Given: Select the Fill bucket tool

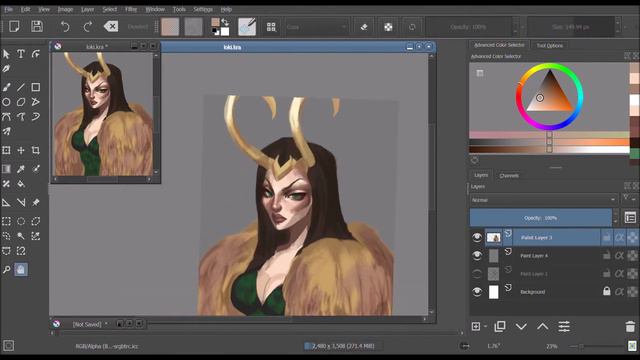Looking at the screenshot, I should 21,184.
